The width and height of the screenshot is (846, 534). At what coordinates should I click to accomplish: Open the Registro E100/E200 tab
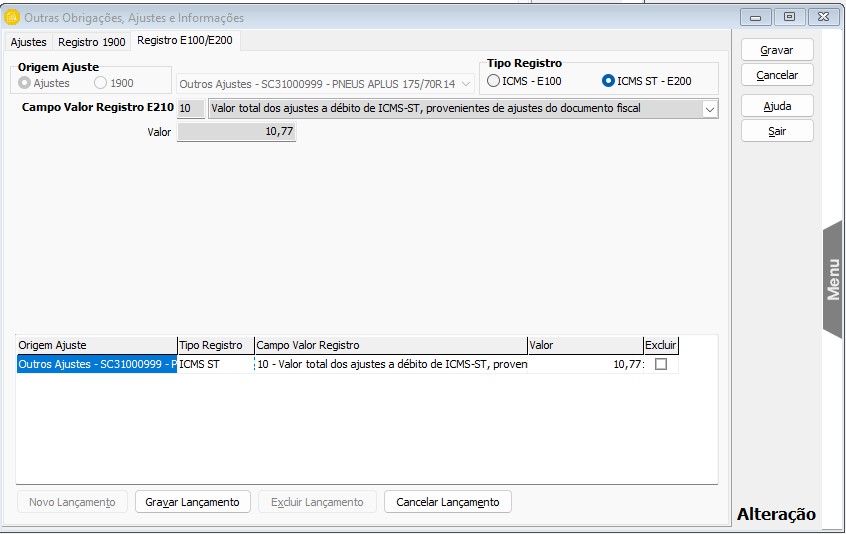[185, 41]
